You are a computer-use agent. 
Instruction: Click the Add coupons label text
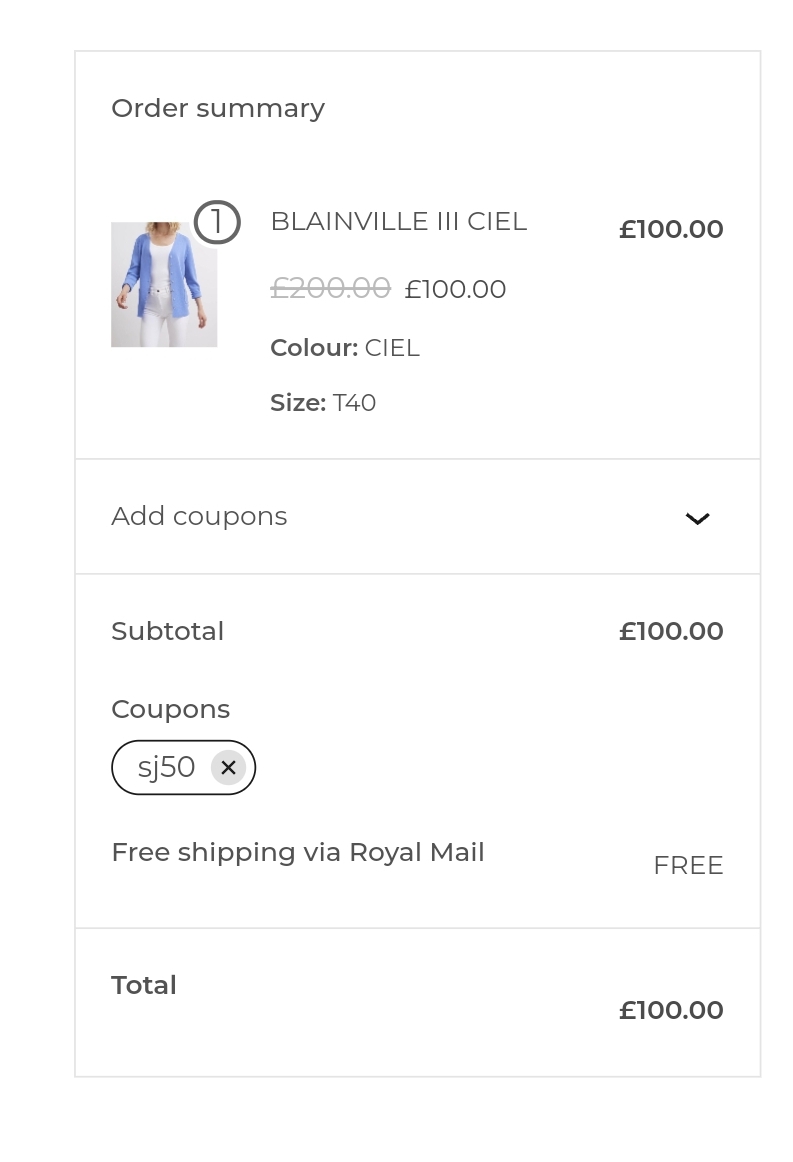(x=199, y=516)
